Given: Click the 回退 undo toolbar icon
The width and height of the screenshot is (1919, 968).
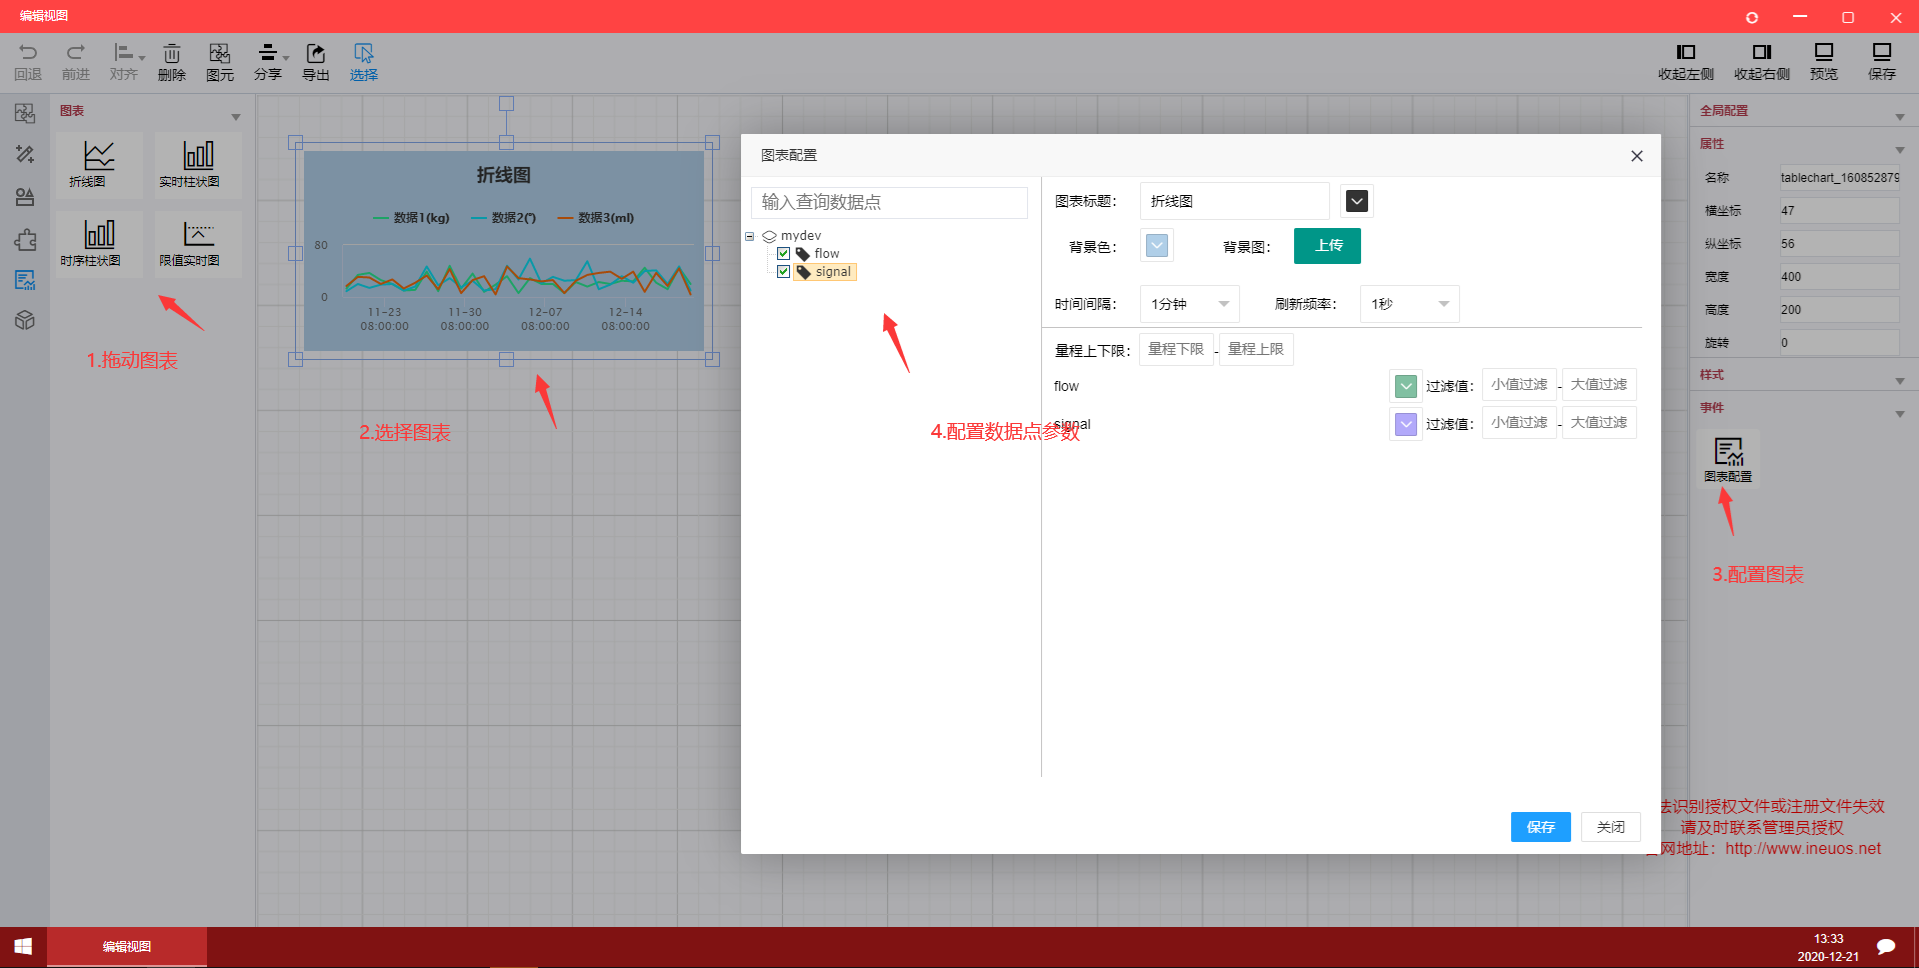Looking at the screenshot, I should pos(28,62).
